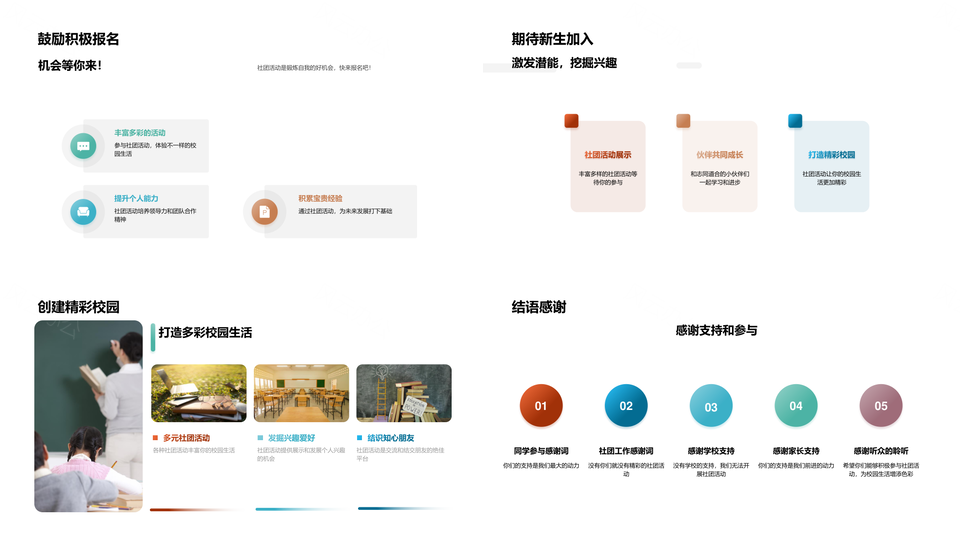Click the blue envelope icon
Viewport: 960px width, 548px height.
[x=83, y=211]
